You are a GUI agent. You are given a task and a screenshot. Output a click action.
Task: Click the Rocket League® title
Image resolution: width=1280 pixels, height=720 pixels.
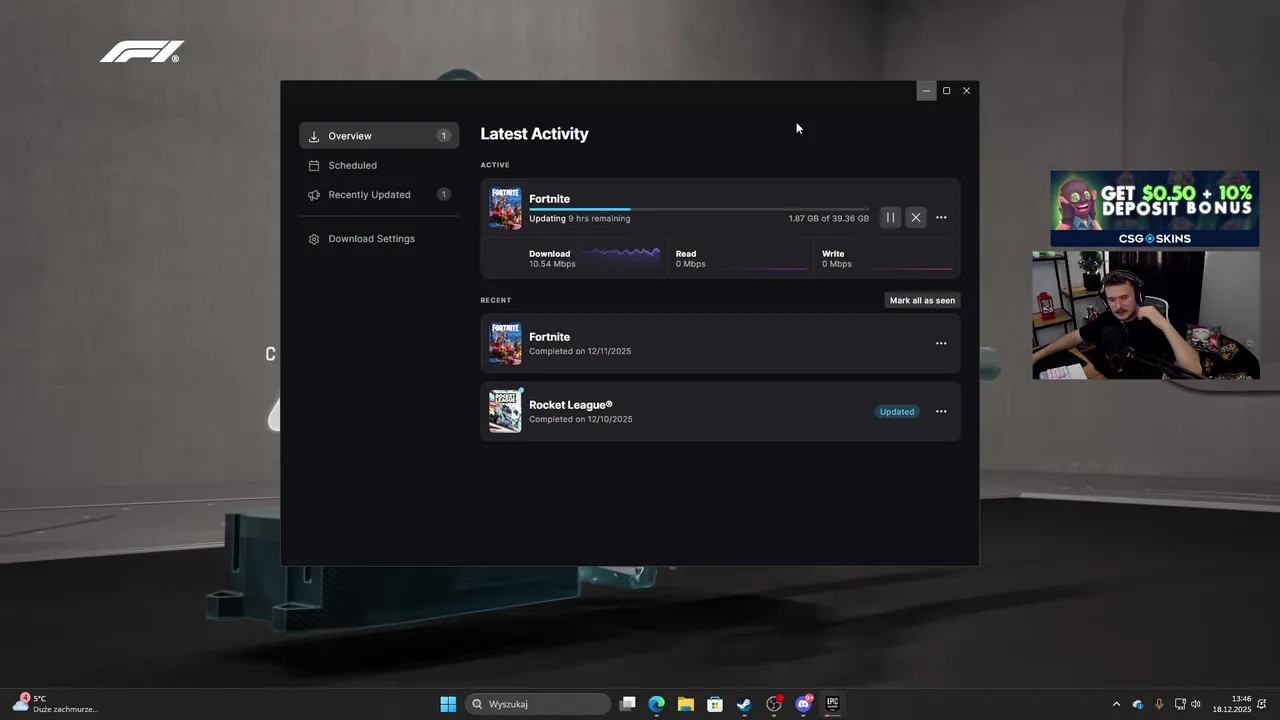point(570,405)
